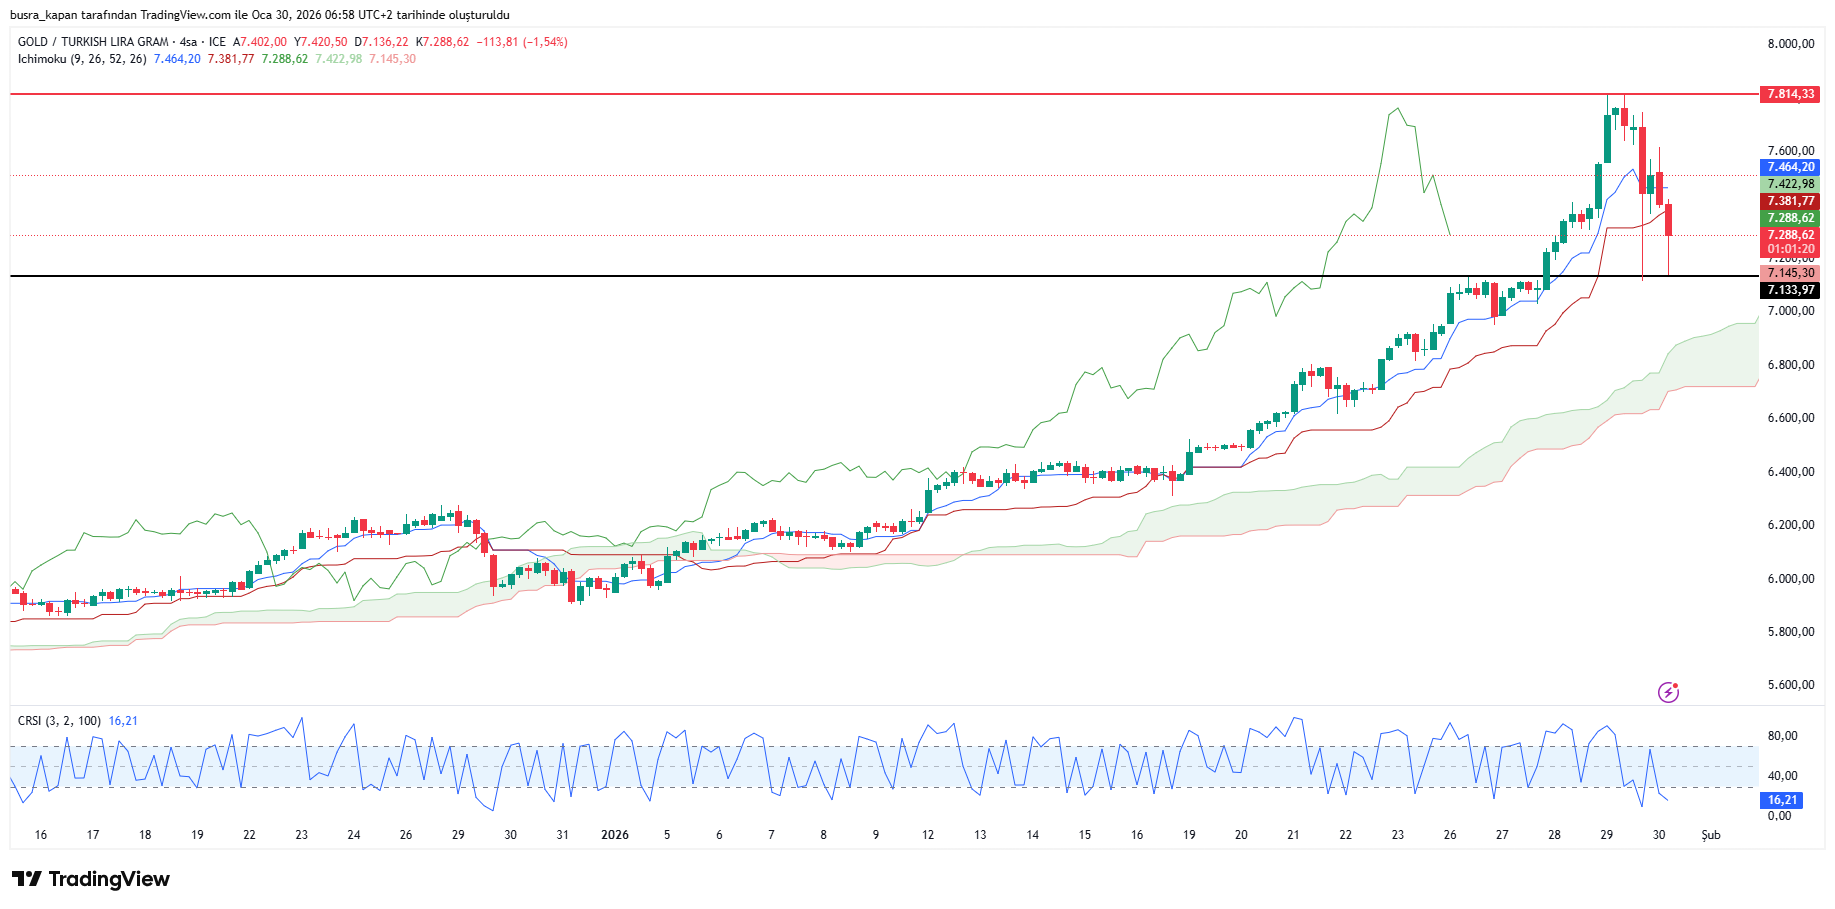Select the red horizontal resistance line
The height and width of the screenshot is (909, 1835).
pos(800,94)
